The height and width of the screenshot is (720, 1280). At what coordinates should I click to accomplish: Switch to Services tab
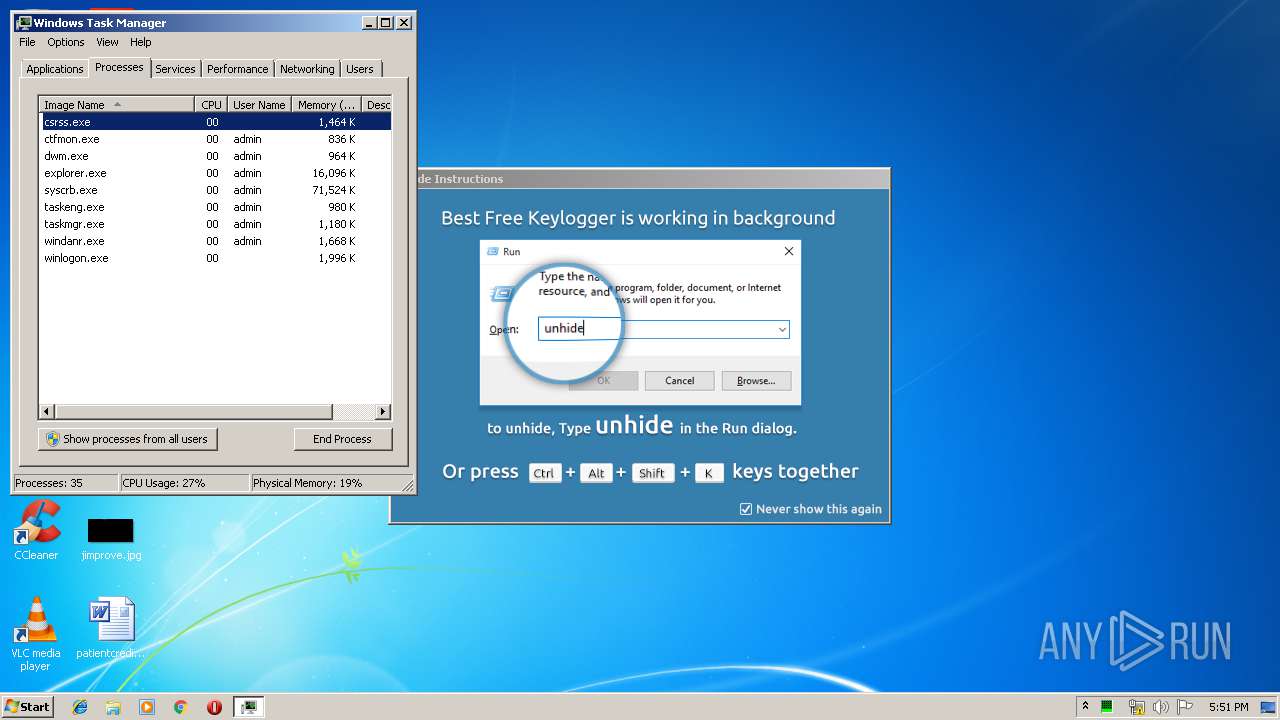175,69
